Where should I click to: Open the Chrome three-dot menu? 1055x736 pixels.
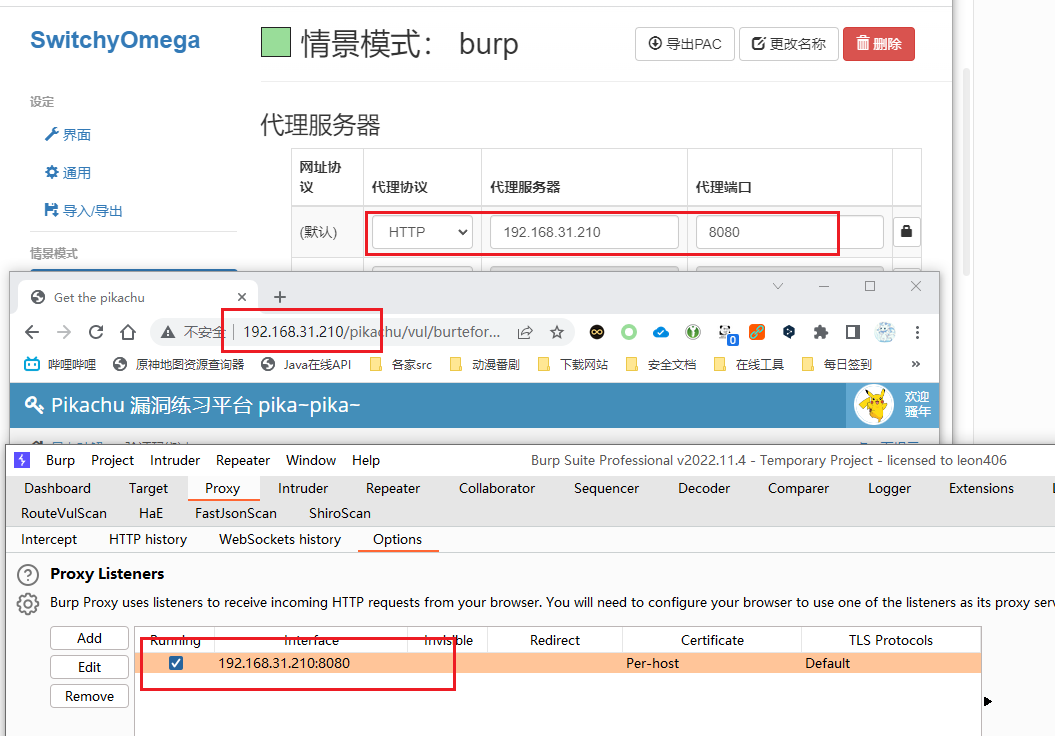917,332
